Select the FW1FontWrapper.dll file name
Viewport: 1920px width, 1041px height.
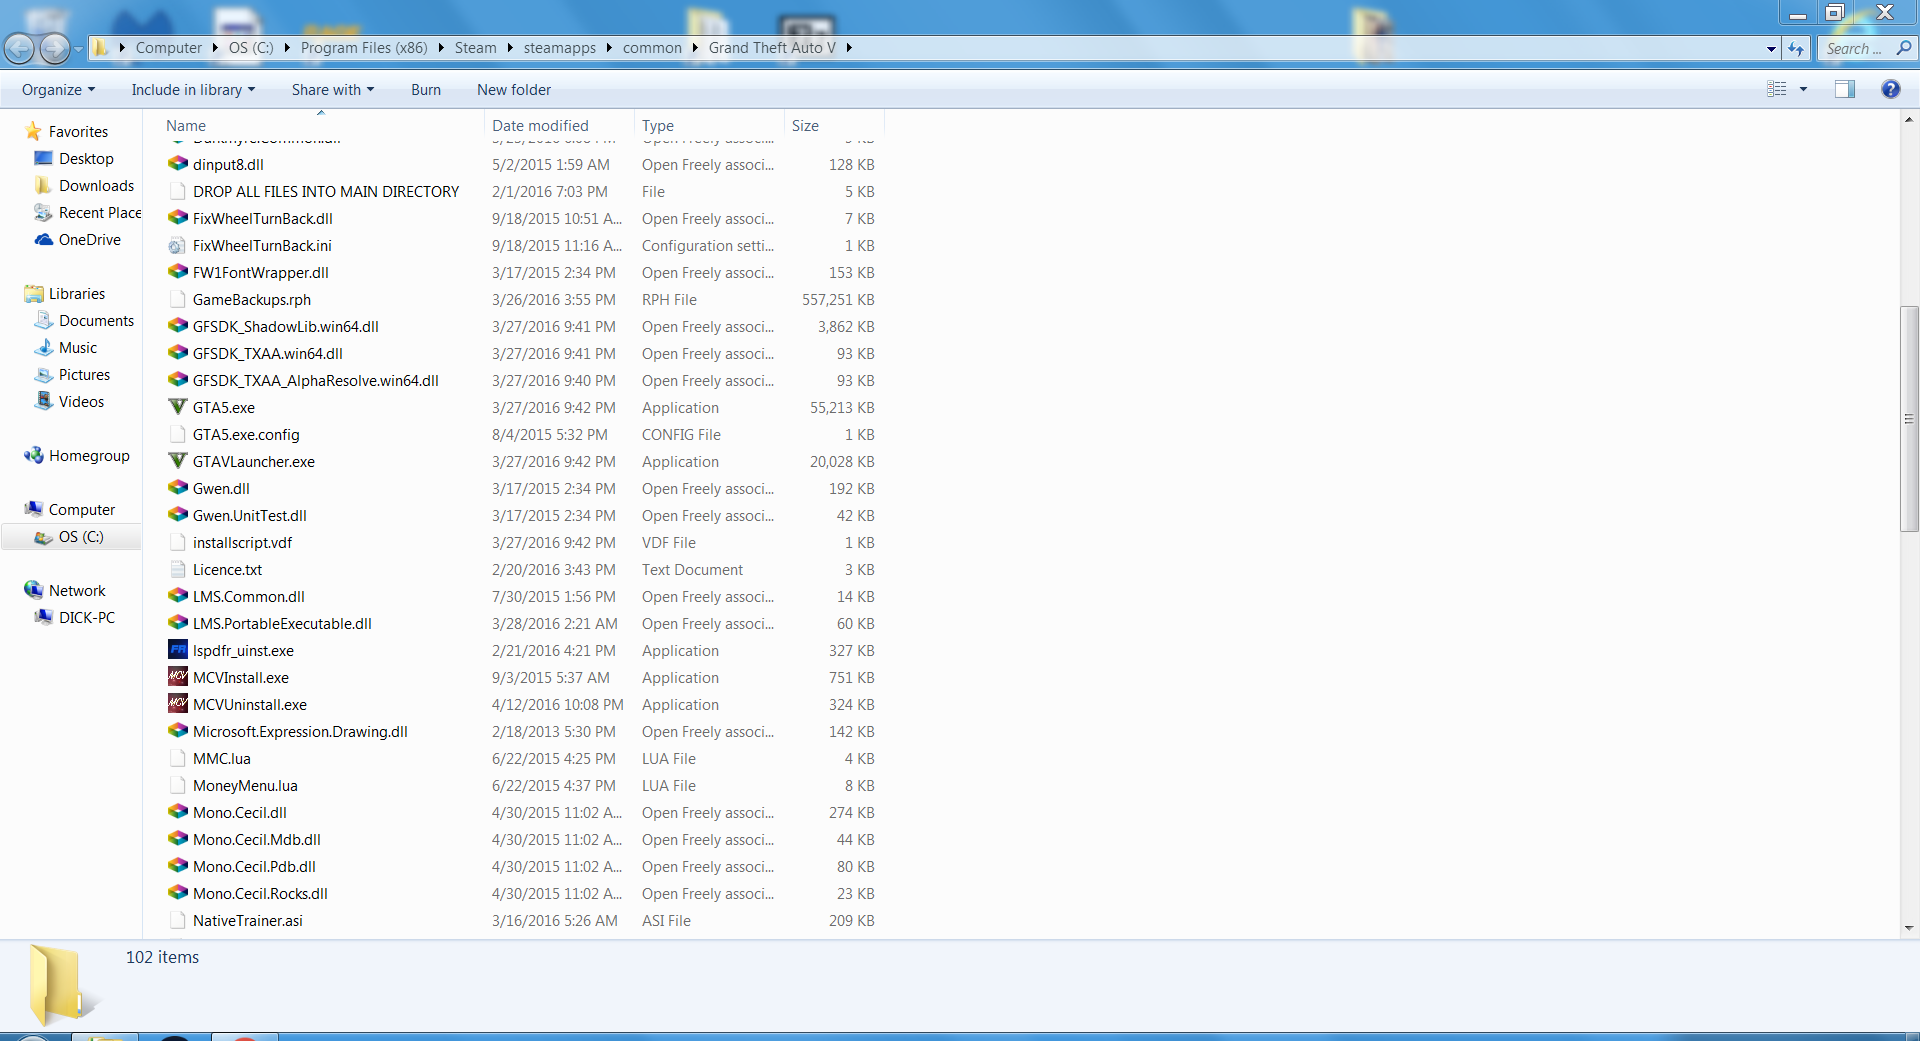[x=261, y=272]
